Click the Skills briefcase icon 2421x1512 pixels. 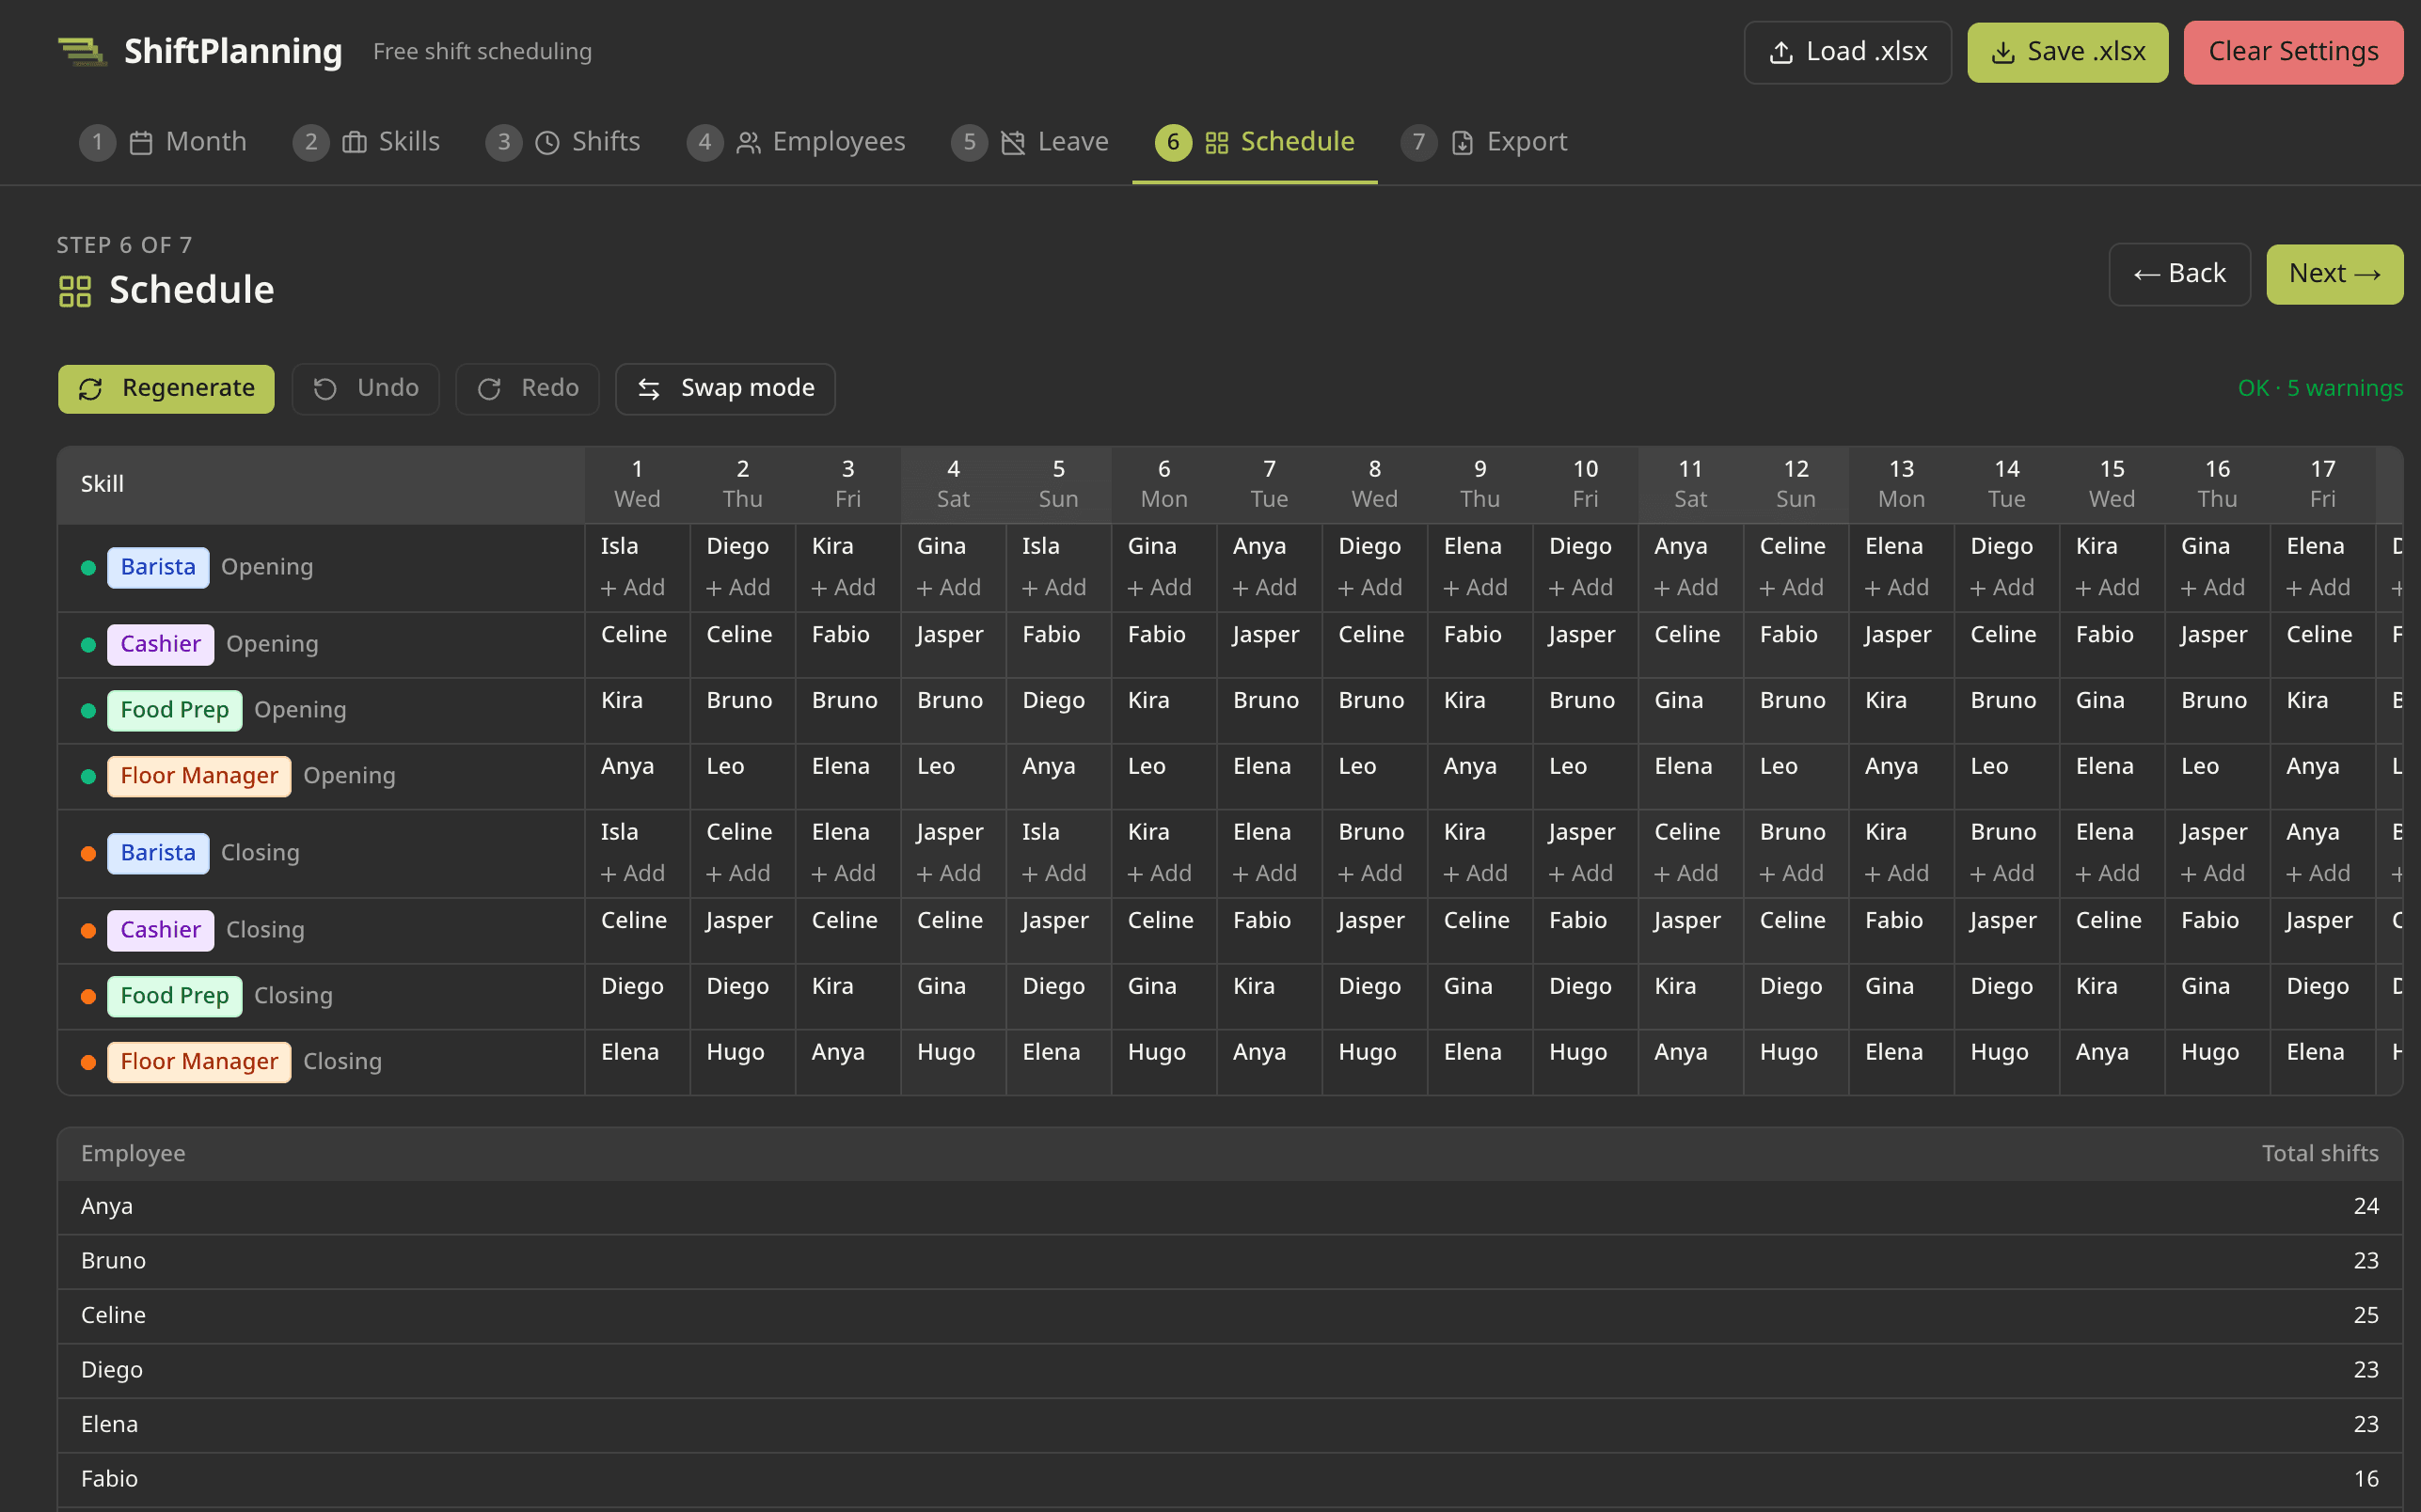tap(355, 142)
